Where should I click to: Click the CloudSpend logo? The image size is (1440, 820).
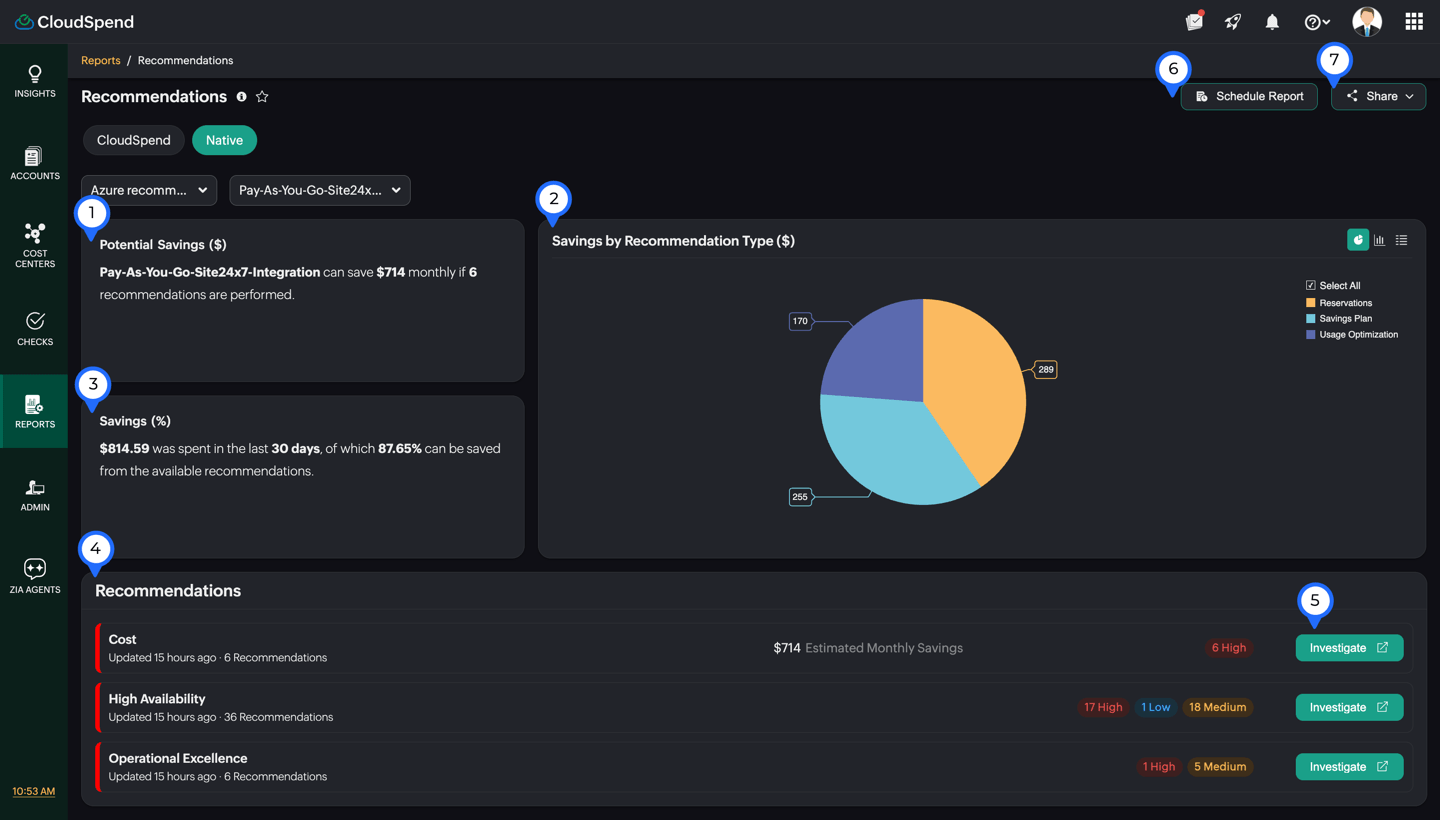tap(74, 22)
